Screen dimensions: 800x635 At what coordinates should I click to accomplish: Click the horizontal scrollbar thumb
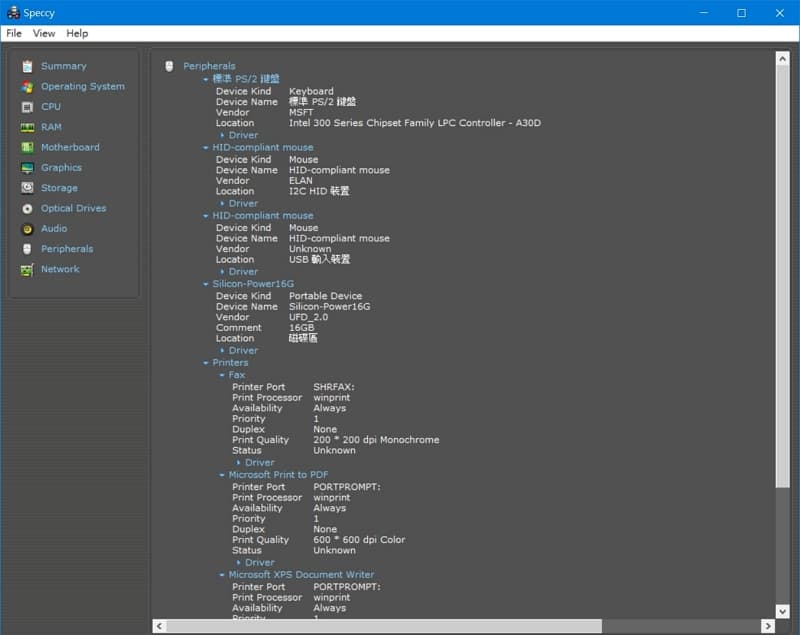(384, 626)
